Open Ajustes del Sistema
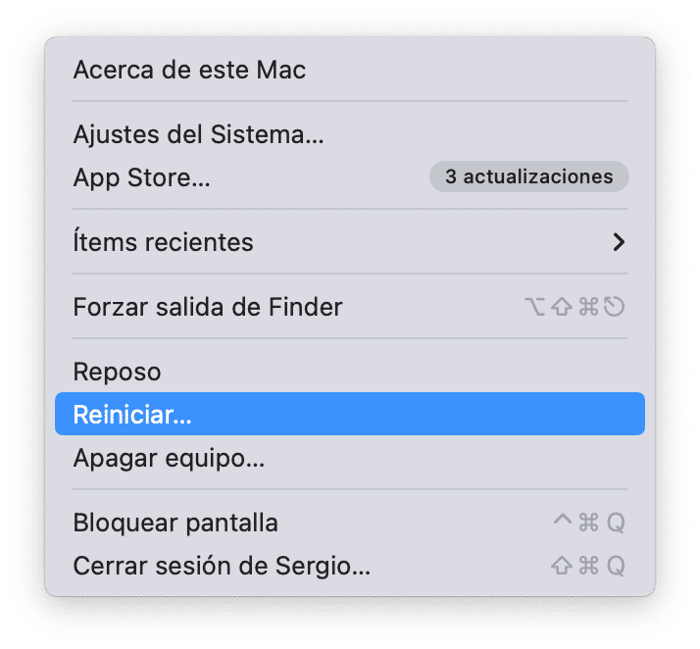The height and width of the screenshot is (649, 700). tap(198, 133)
